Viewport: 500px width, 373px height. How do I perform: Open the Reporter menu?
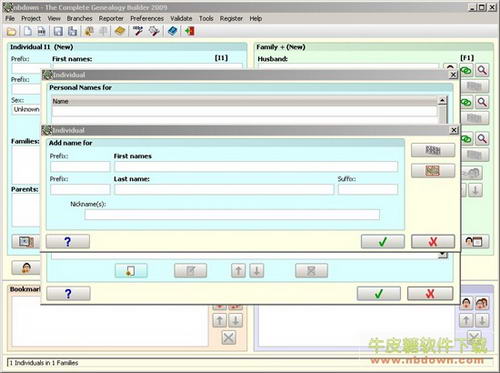111,19
